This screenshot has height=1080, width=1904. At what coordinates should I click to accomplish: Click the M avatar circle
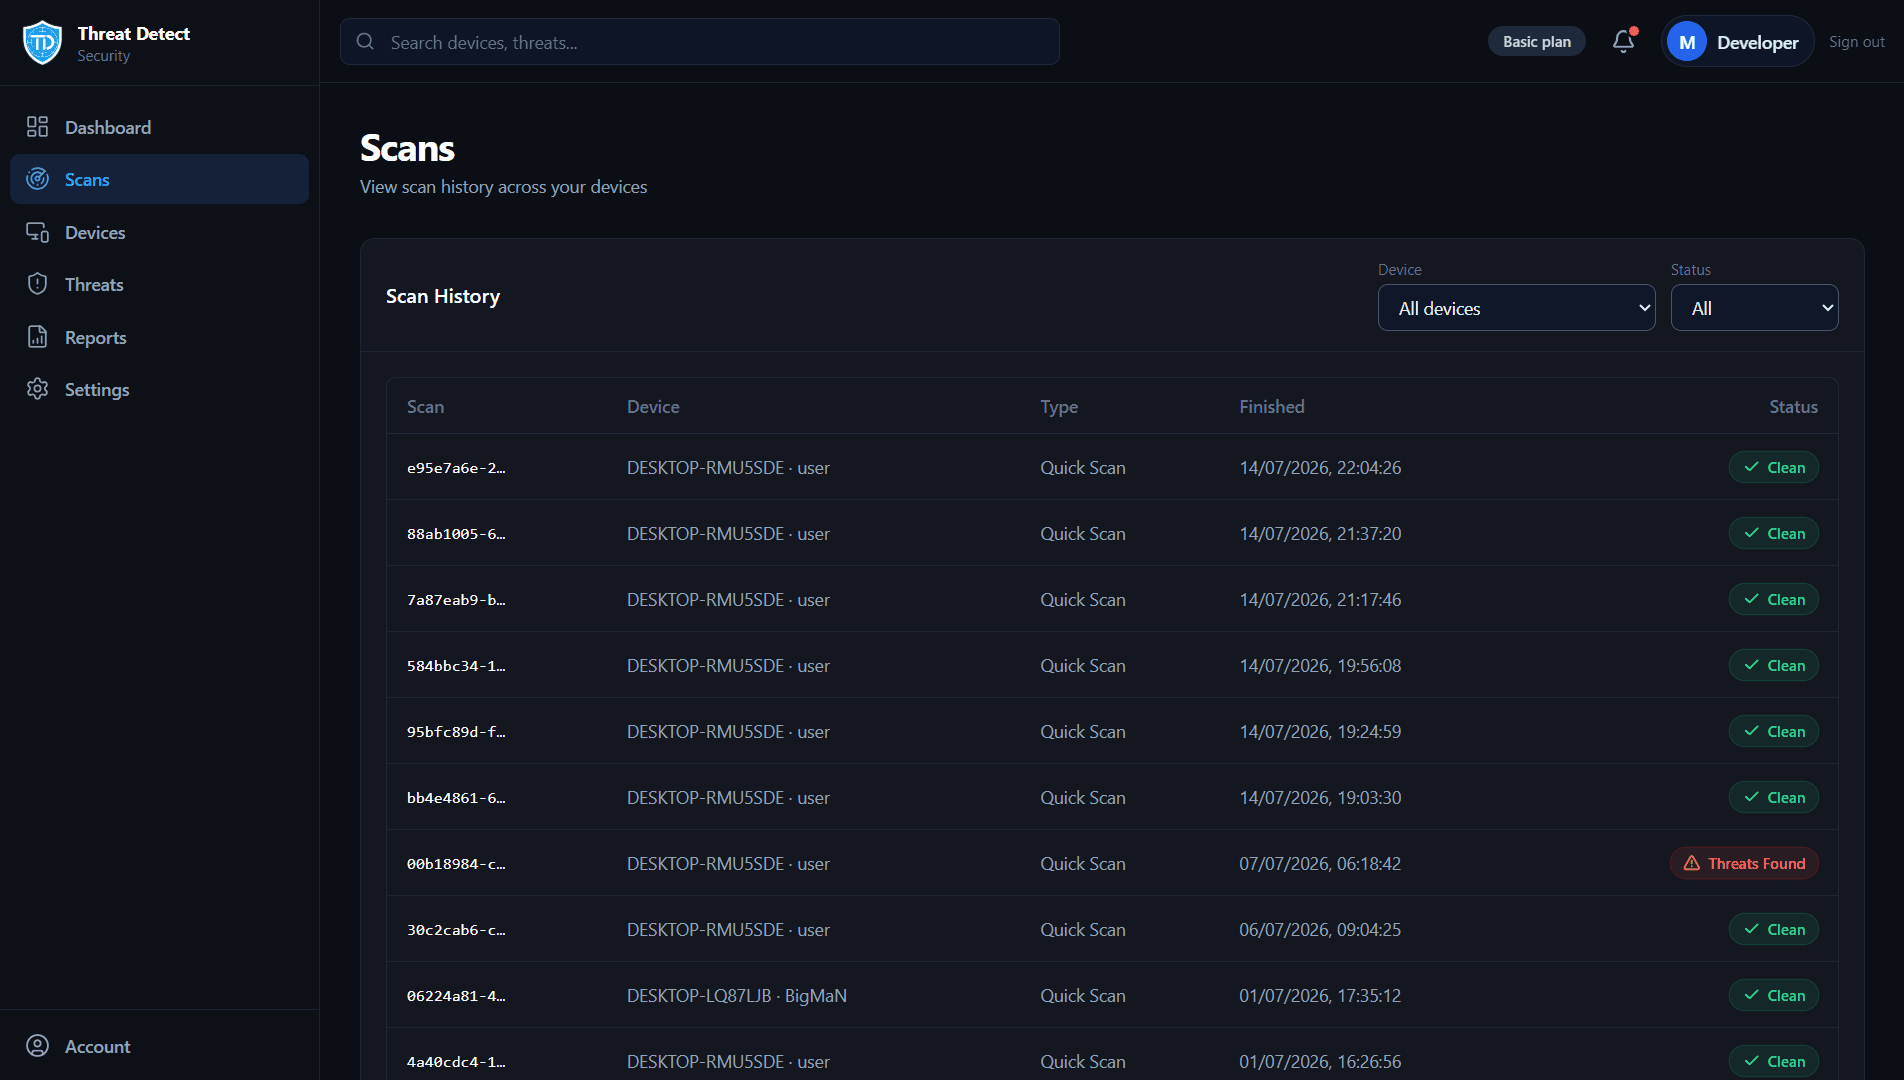(1687, 42)
